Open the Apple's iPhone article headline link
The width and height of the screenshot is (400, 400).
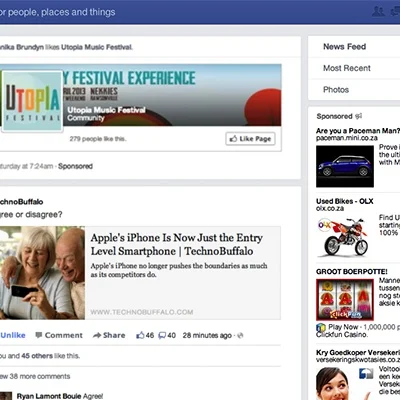tap(177, 244)
